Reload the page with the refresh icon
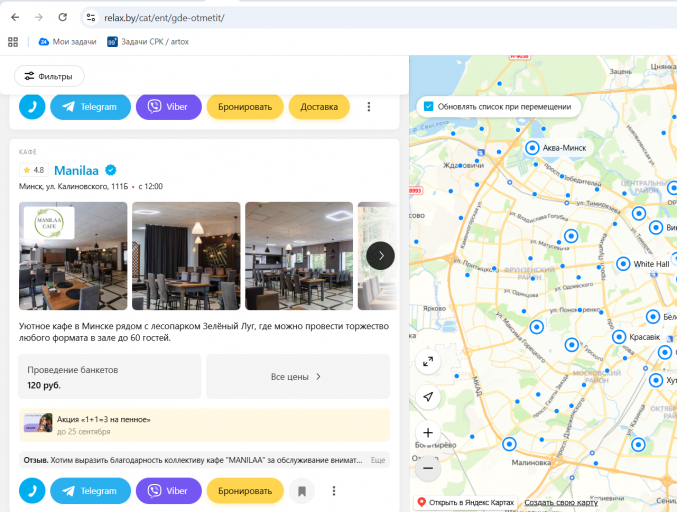The image size is (677, 512). [63, 17]
